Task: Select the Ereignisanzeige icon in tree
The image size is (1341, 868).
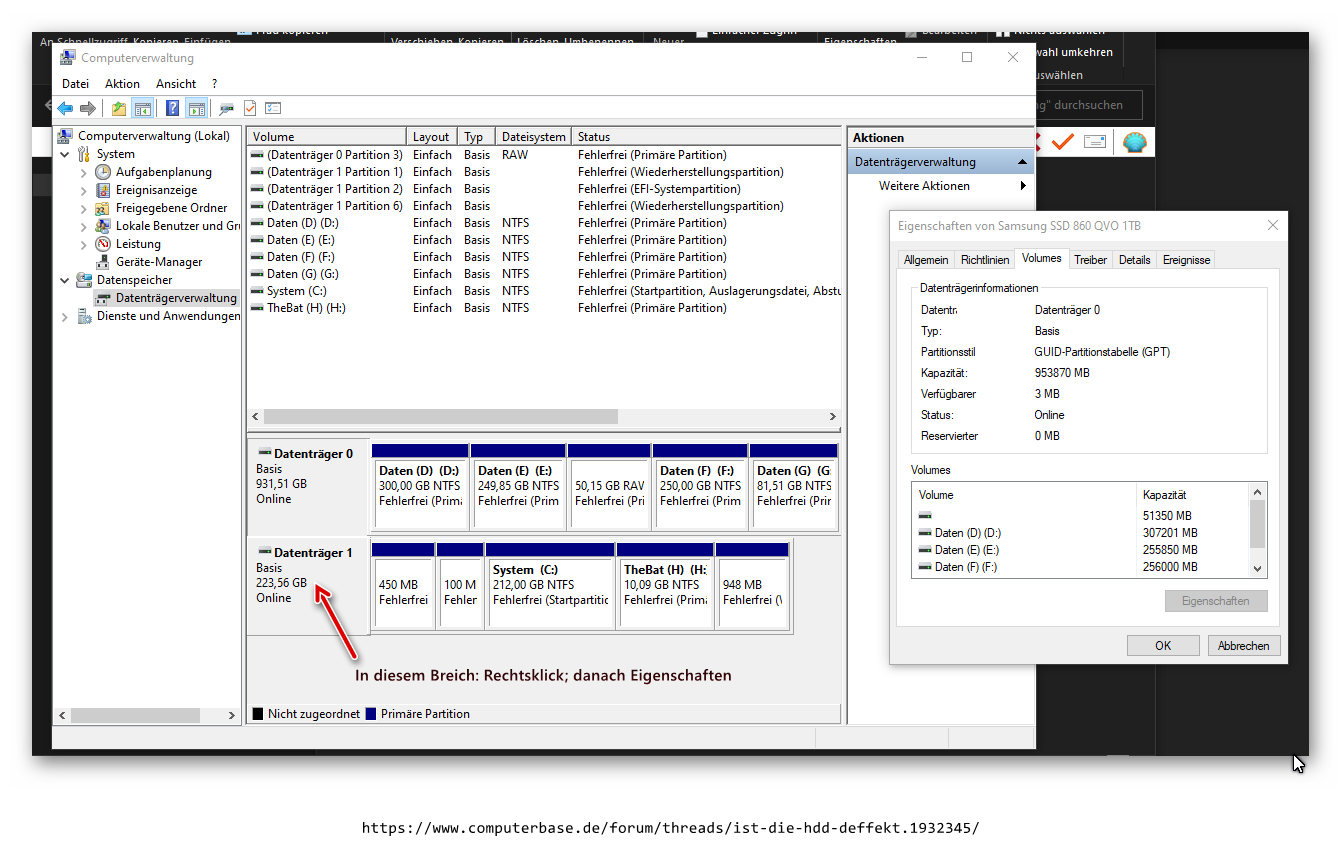Action: (x=103, y=190)
